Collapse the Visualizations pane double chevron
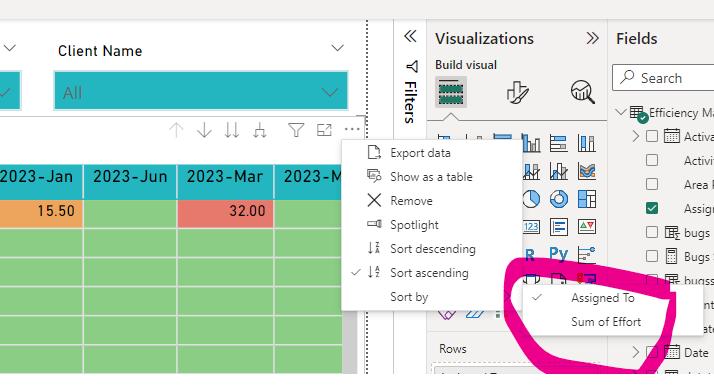Image resolution: width=714 pixels, height=390 pixels. [x=592, y=38]
